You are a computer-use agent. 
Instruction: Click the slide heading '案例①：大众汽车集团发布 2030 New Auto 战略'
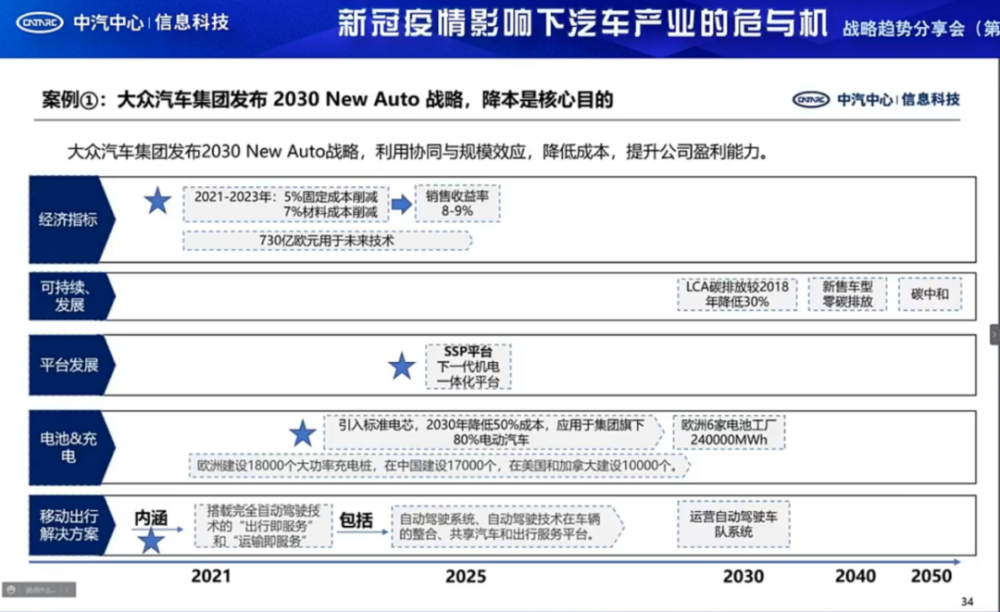pyautogui.click(x=253, y=99)
